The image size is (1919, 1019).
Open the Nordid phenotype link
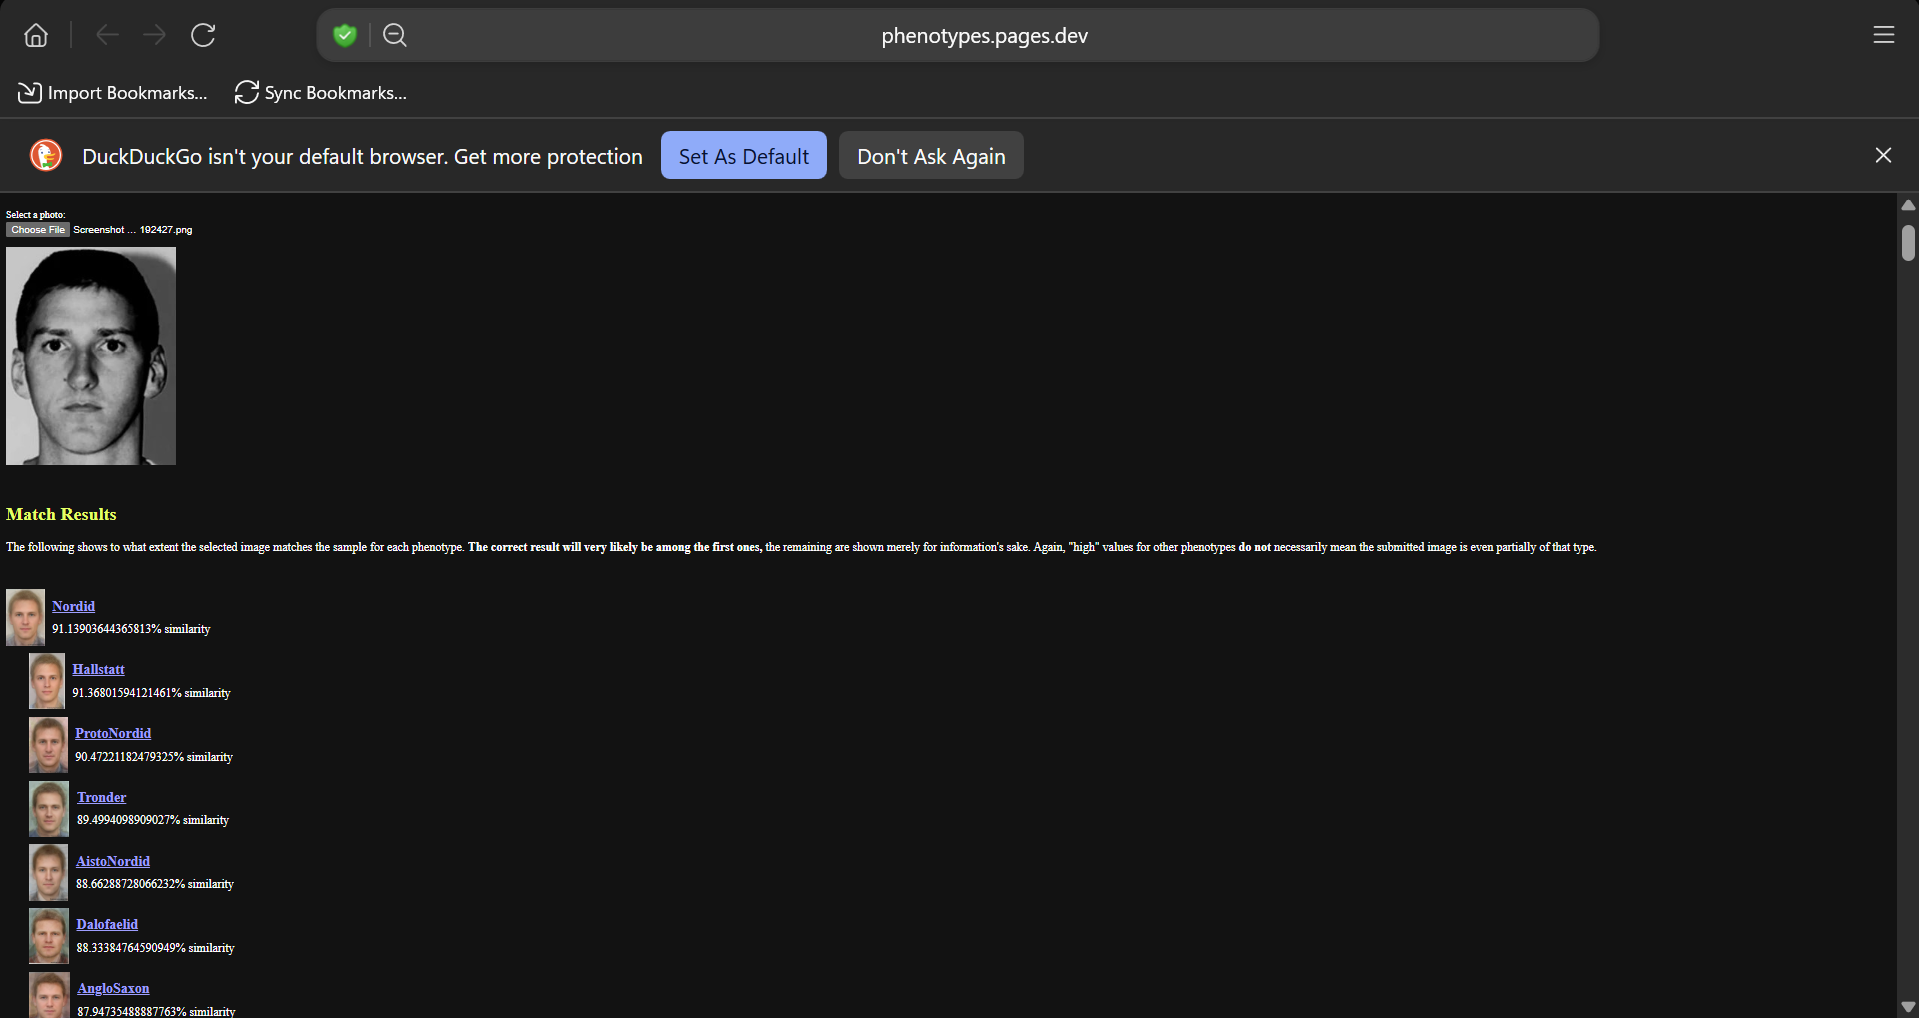click(x=73, y=606)
